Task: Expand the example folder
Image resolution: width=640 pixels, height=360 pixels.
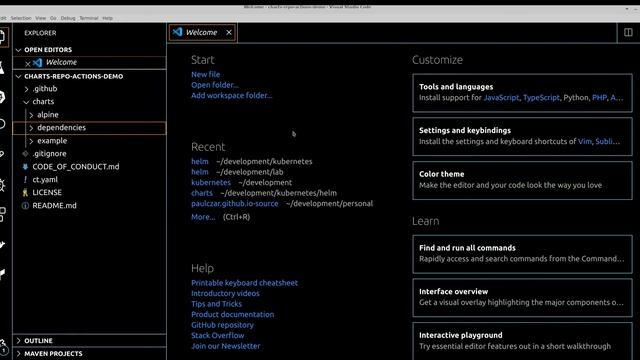Action: [x=31, y=141]
